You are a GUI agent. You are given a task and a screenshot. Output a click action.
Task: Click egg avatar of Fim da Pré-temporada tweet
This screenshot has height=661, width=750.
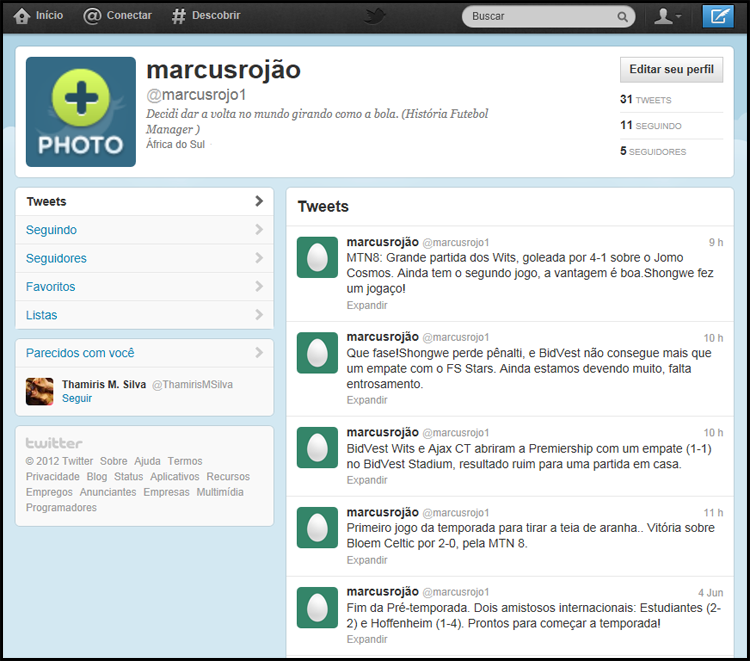[317, 607]
